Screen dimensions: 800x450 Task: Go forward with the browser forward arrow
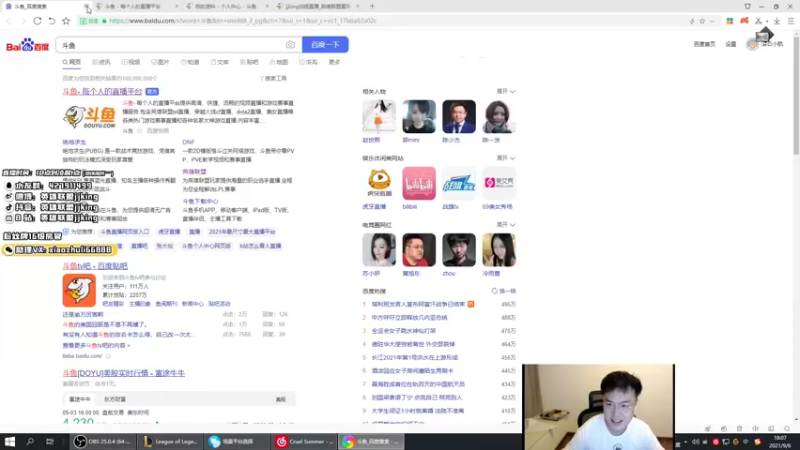point(23,21)
